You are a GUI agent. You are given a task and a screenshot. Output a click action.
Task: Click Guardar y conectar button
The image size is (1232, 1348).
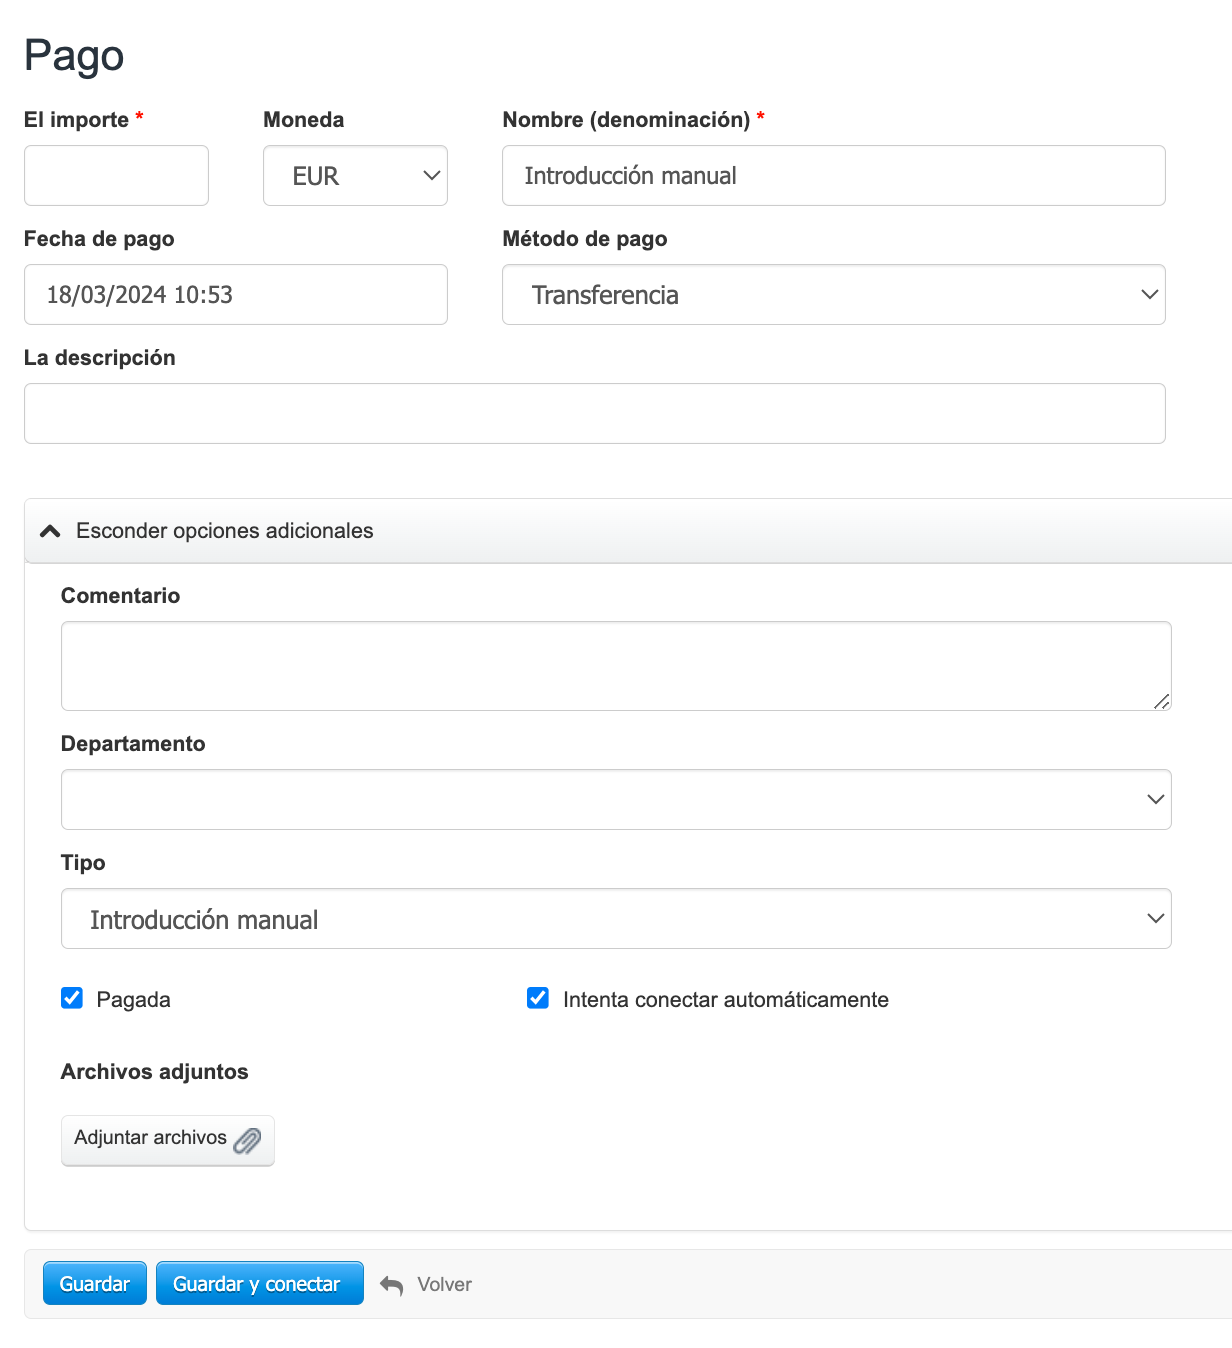pyautogui.click(x=259, y=1284)
